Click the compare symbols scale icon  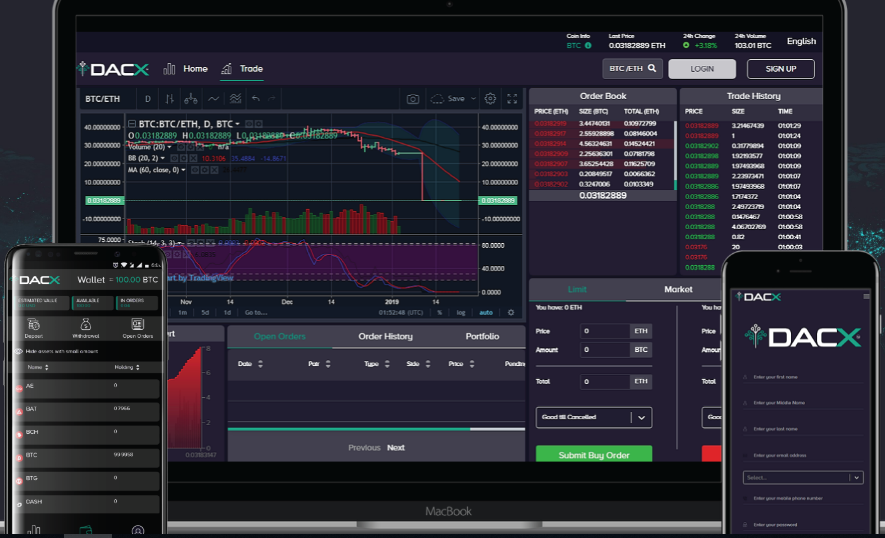click(x=191, y=99)
